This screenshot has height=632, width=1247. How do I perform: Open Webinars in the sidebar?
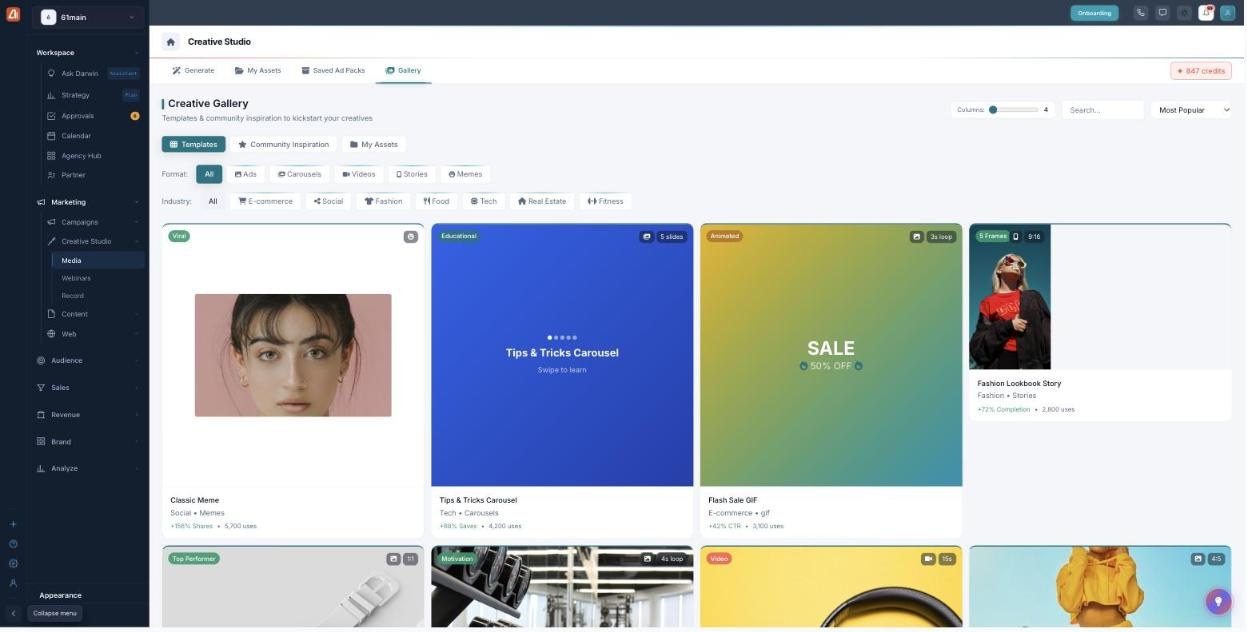[x=76, y=278]
